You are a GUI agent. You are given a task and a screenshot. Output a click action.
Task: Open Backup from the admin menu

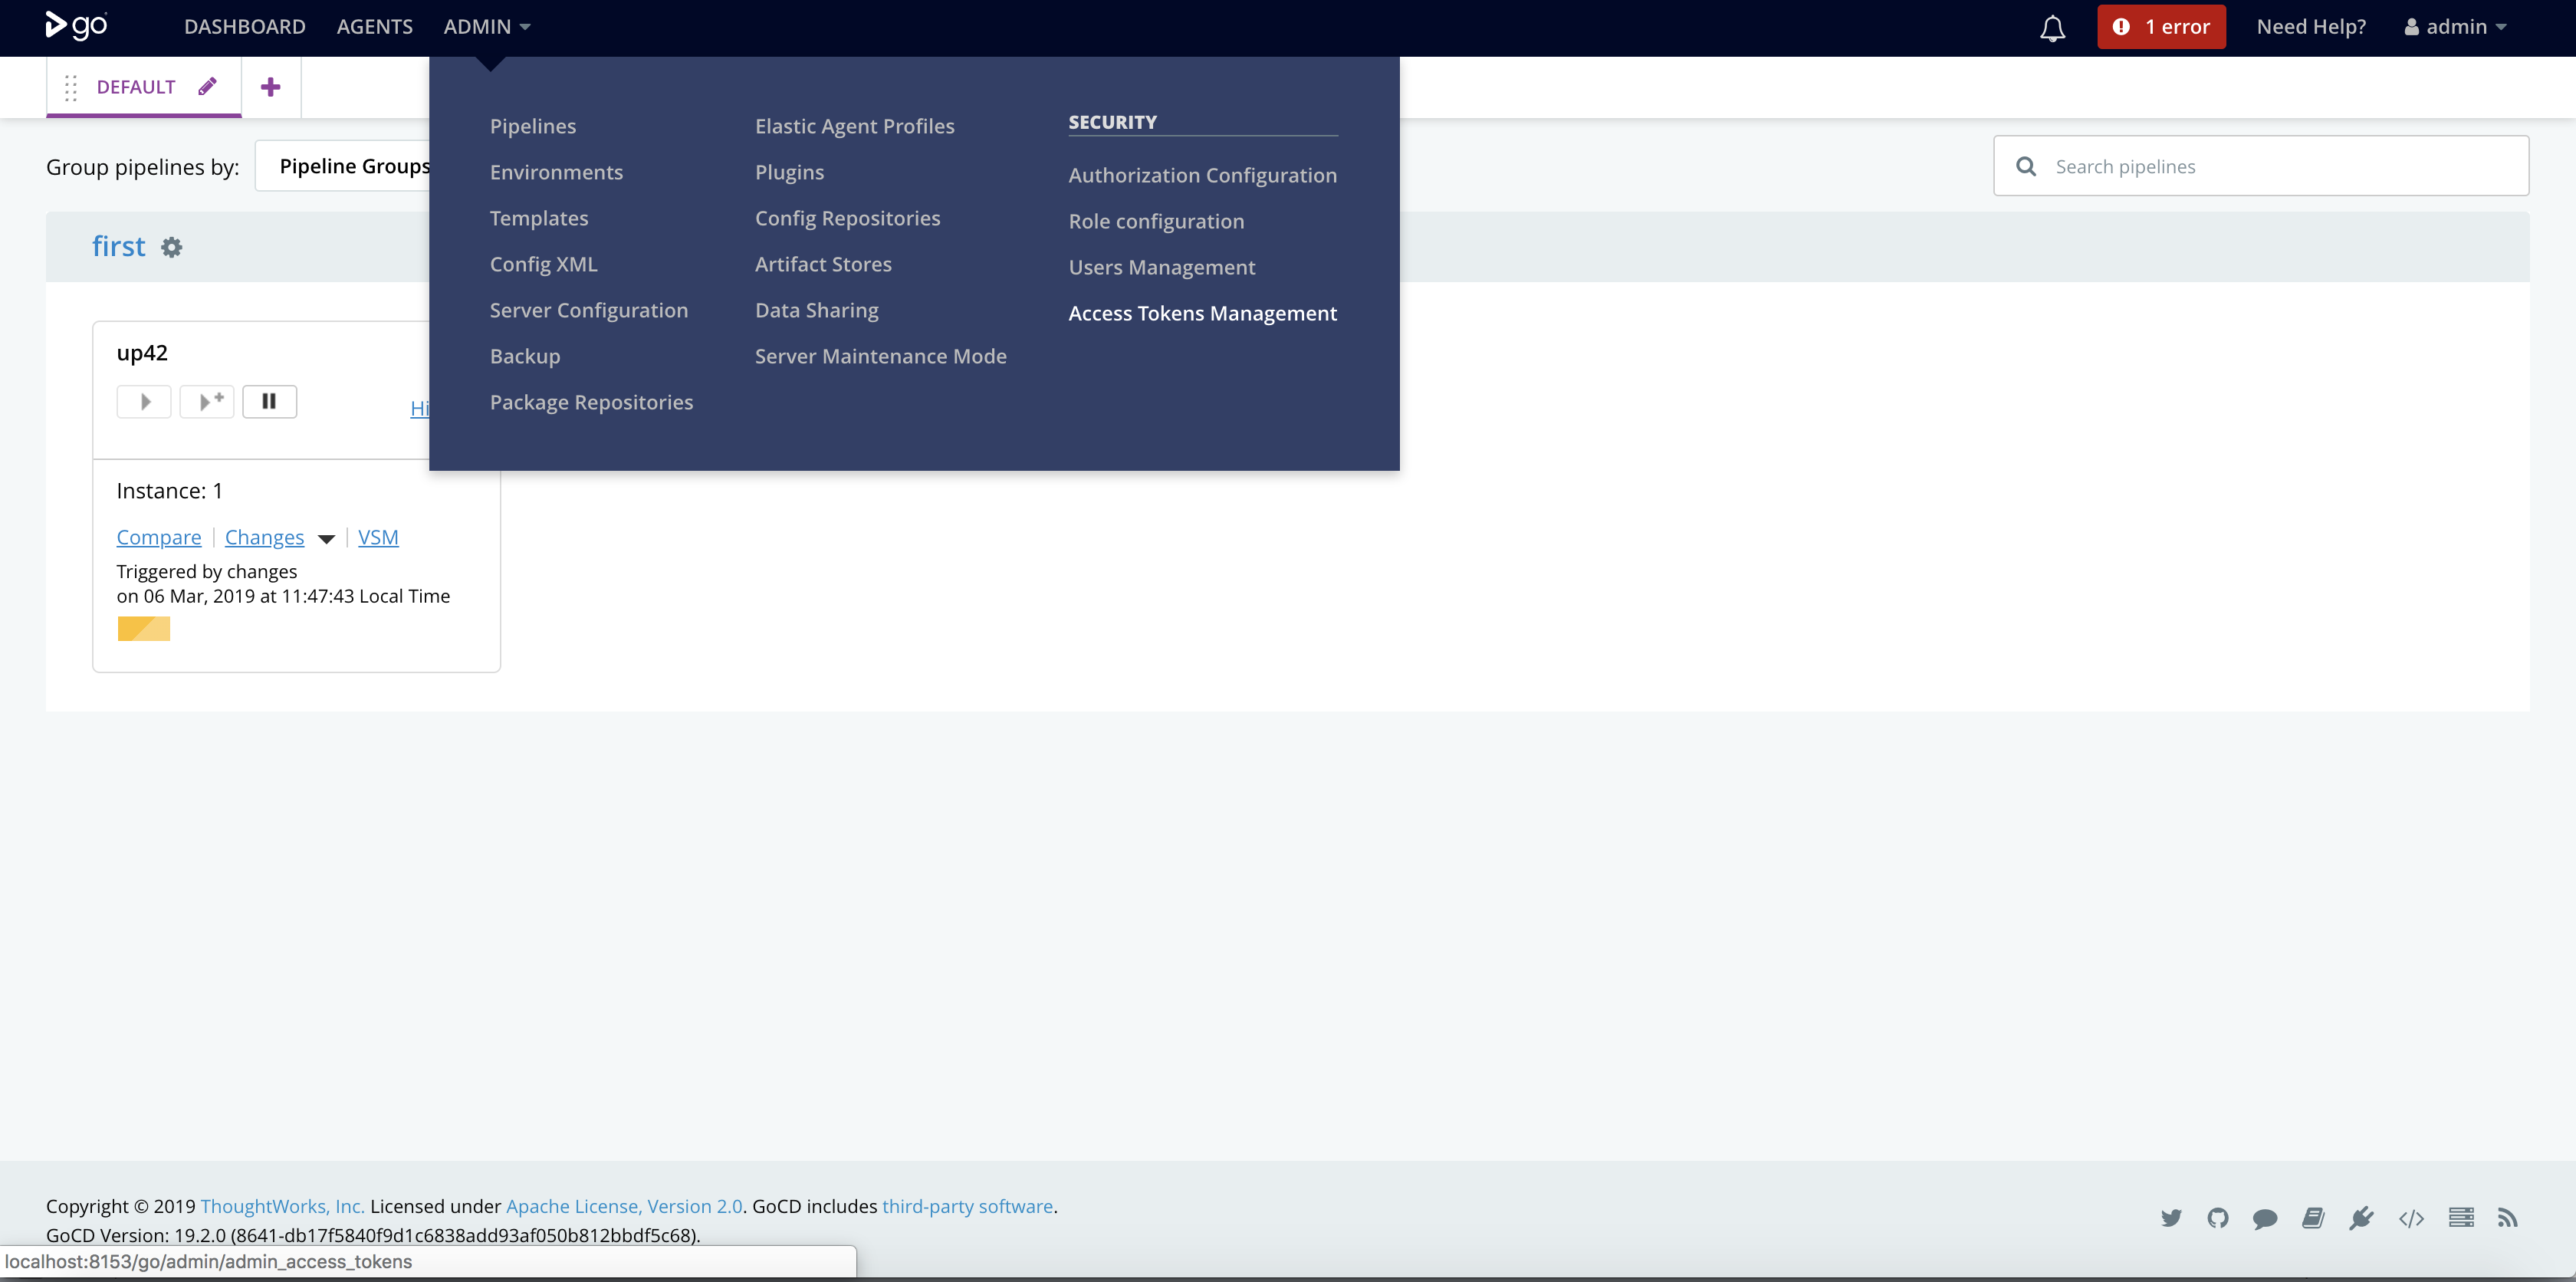click(x=525, y=356)
